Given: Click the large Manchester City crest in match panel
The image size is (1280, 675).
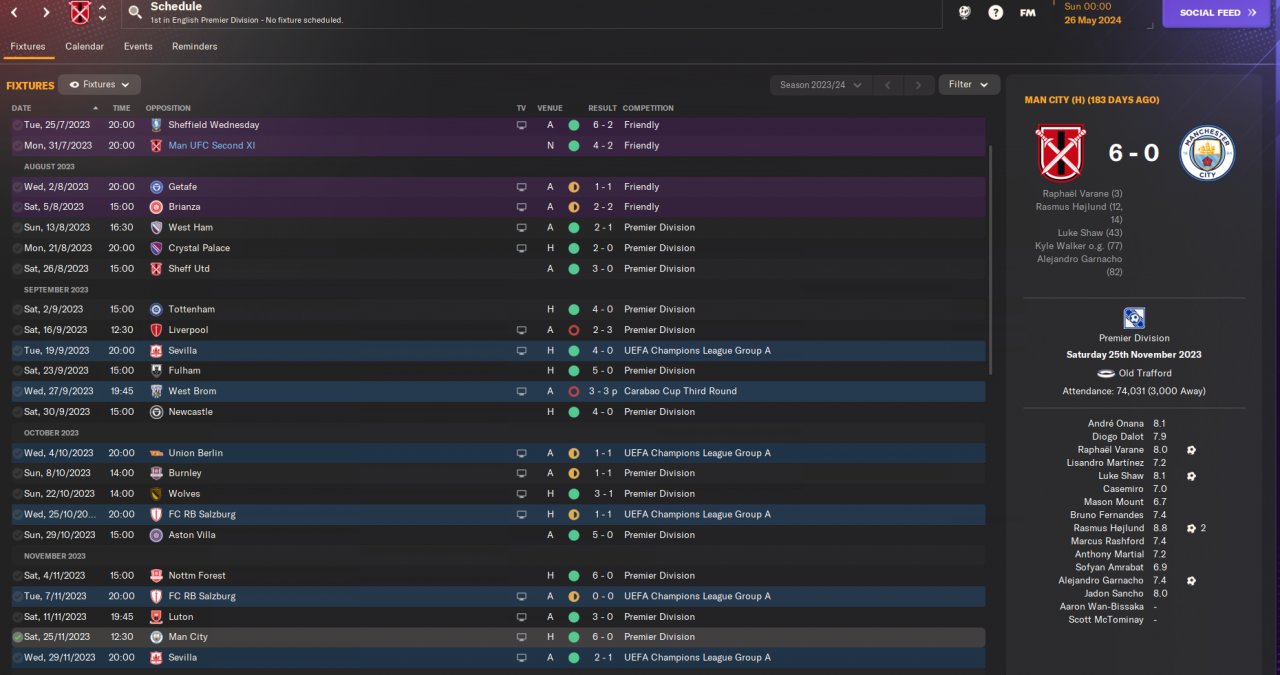Looking at the screenshot, I should (x=1207, y=153).
